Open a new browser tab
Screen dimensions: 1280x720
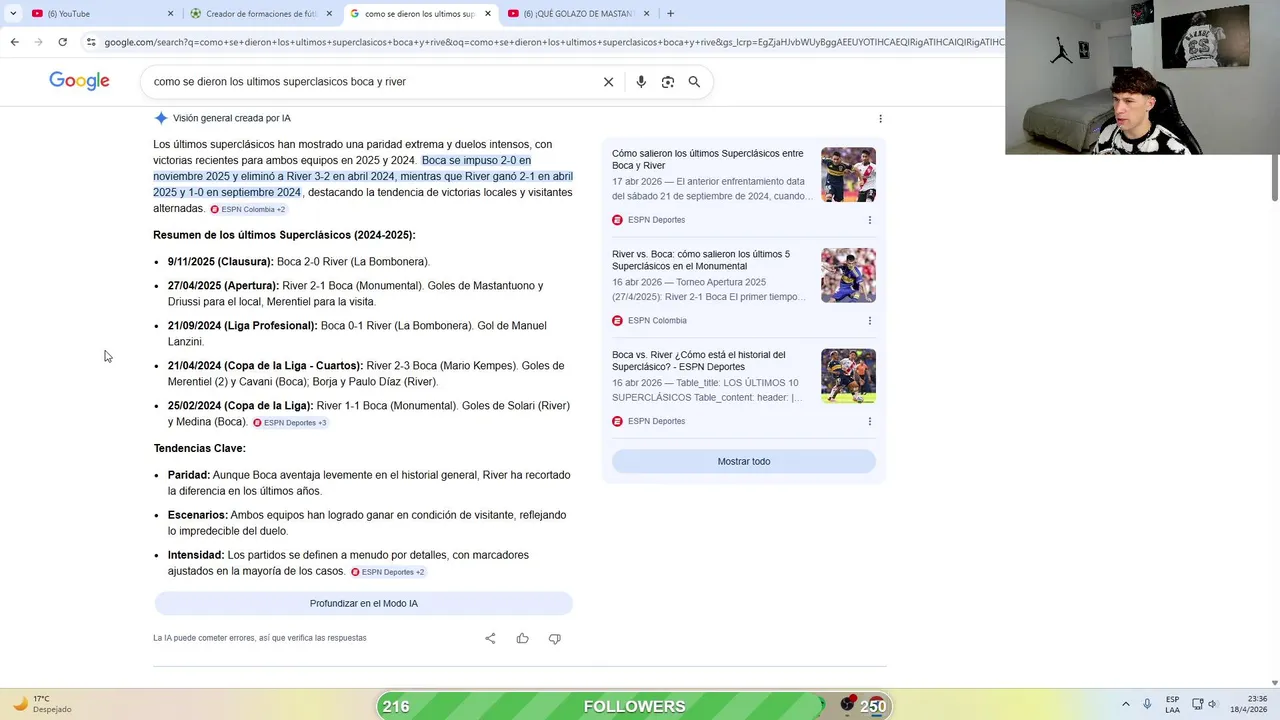pos(670,13)
